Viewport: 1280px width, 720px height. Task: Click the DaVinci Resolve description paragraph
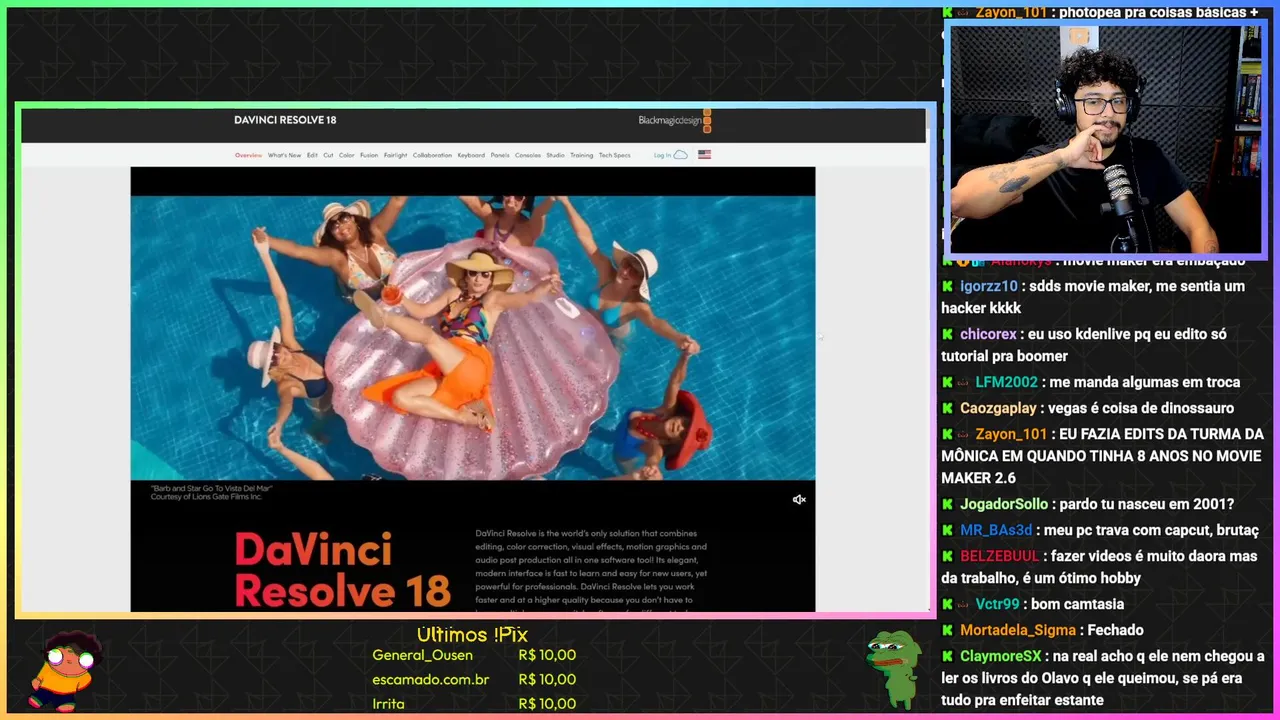[x=592, y=568]
